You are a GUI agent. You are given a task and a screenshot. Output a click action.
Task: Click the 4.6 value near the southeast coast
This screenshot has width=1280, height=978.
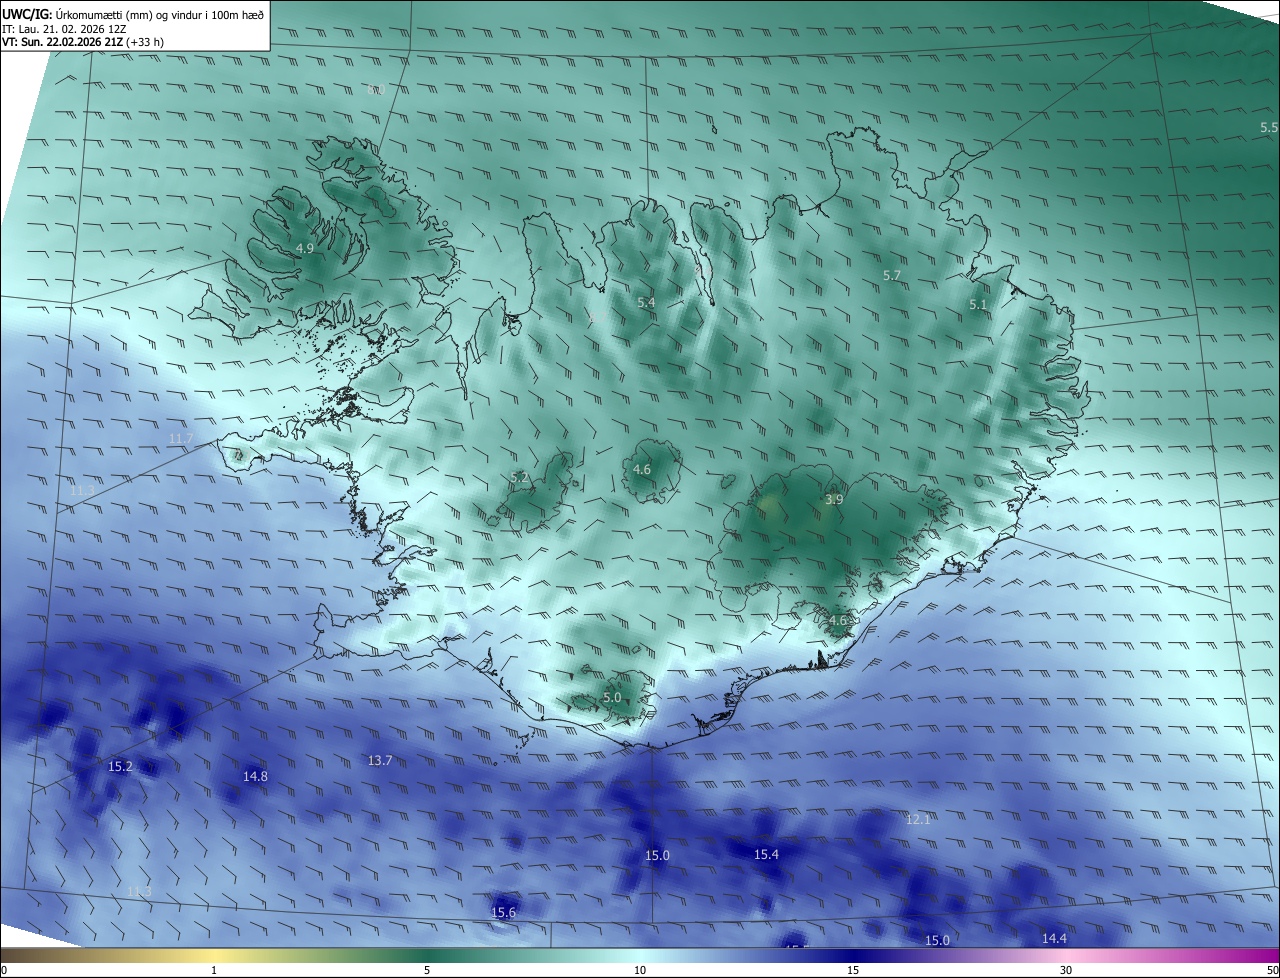[x=838, y=620]
